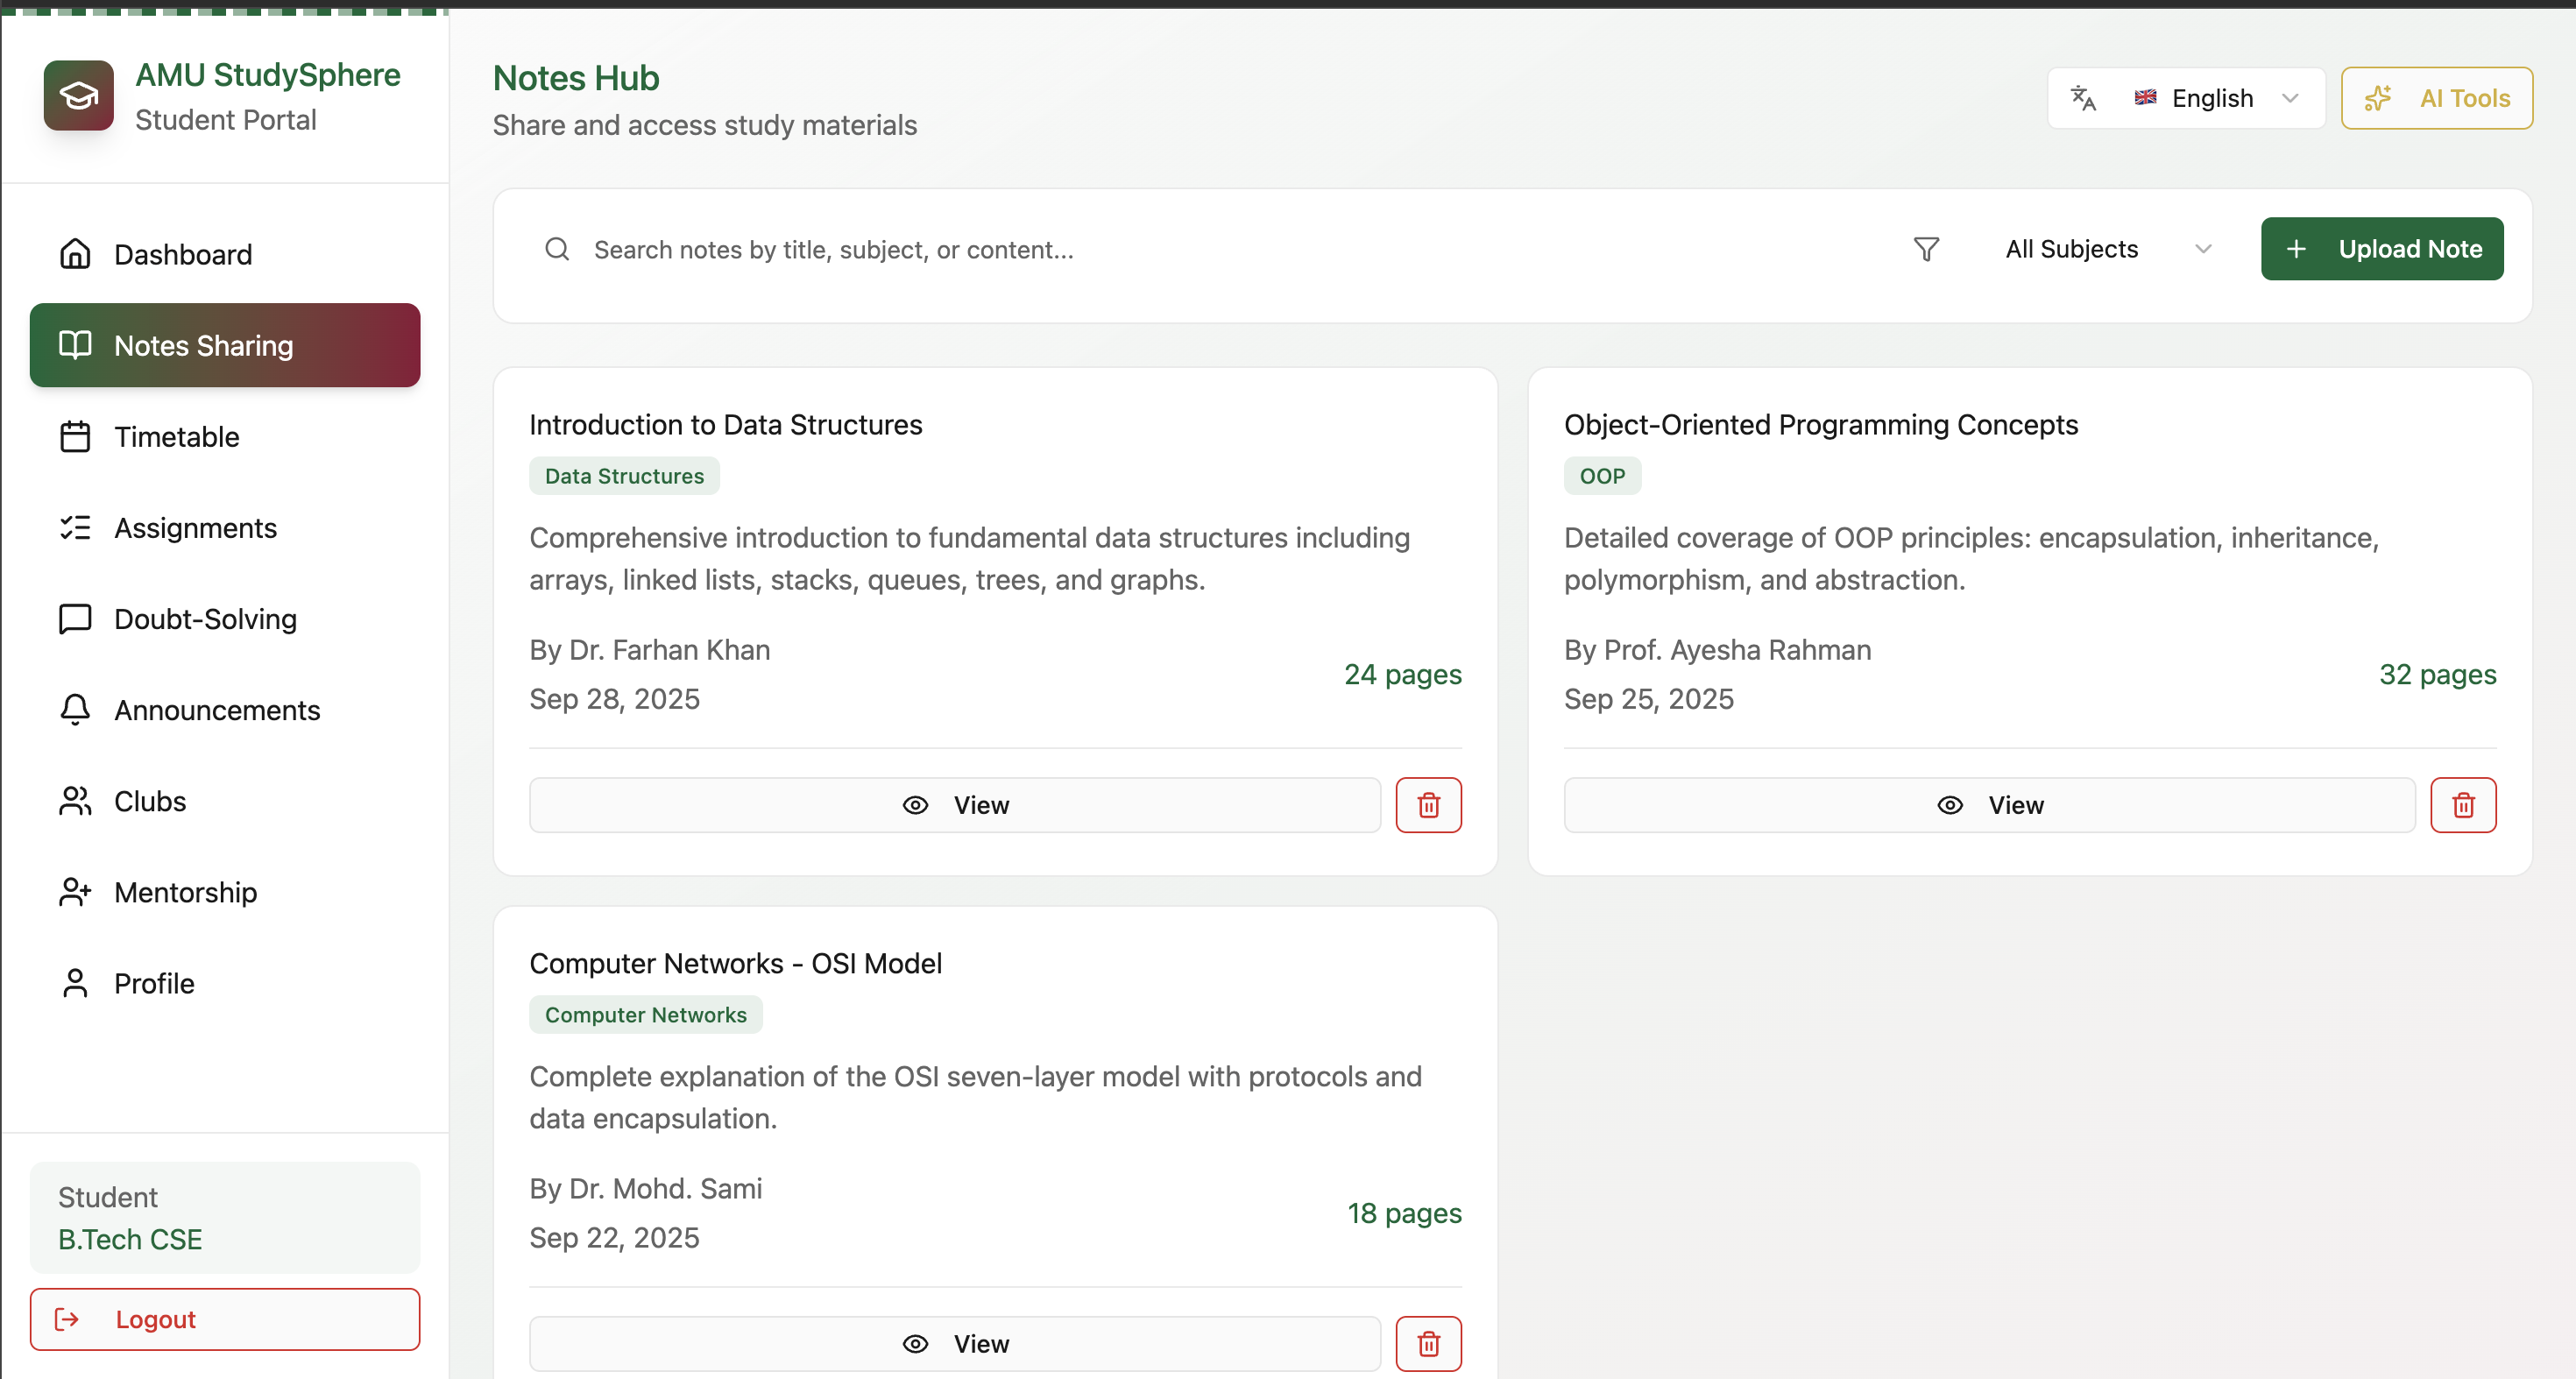Click the filter funnel icon
The height and width of the screenshot is (1379, 2576).
(1925, 249)
